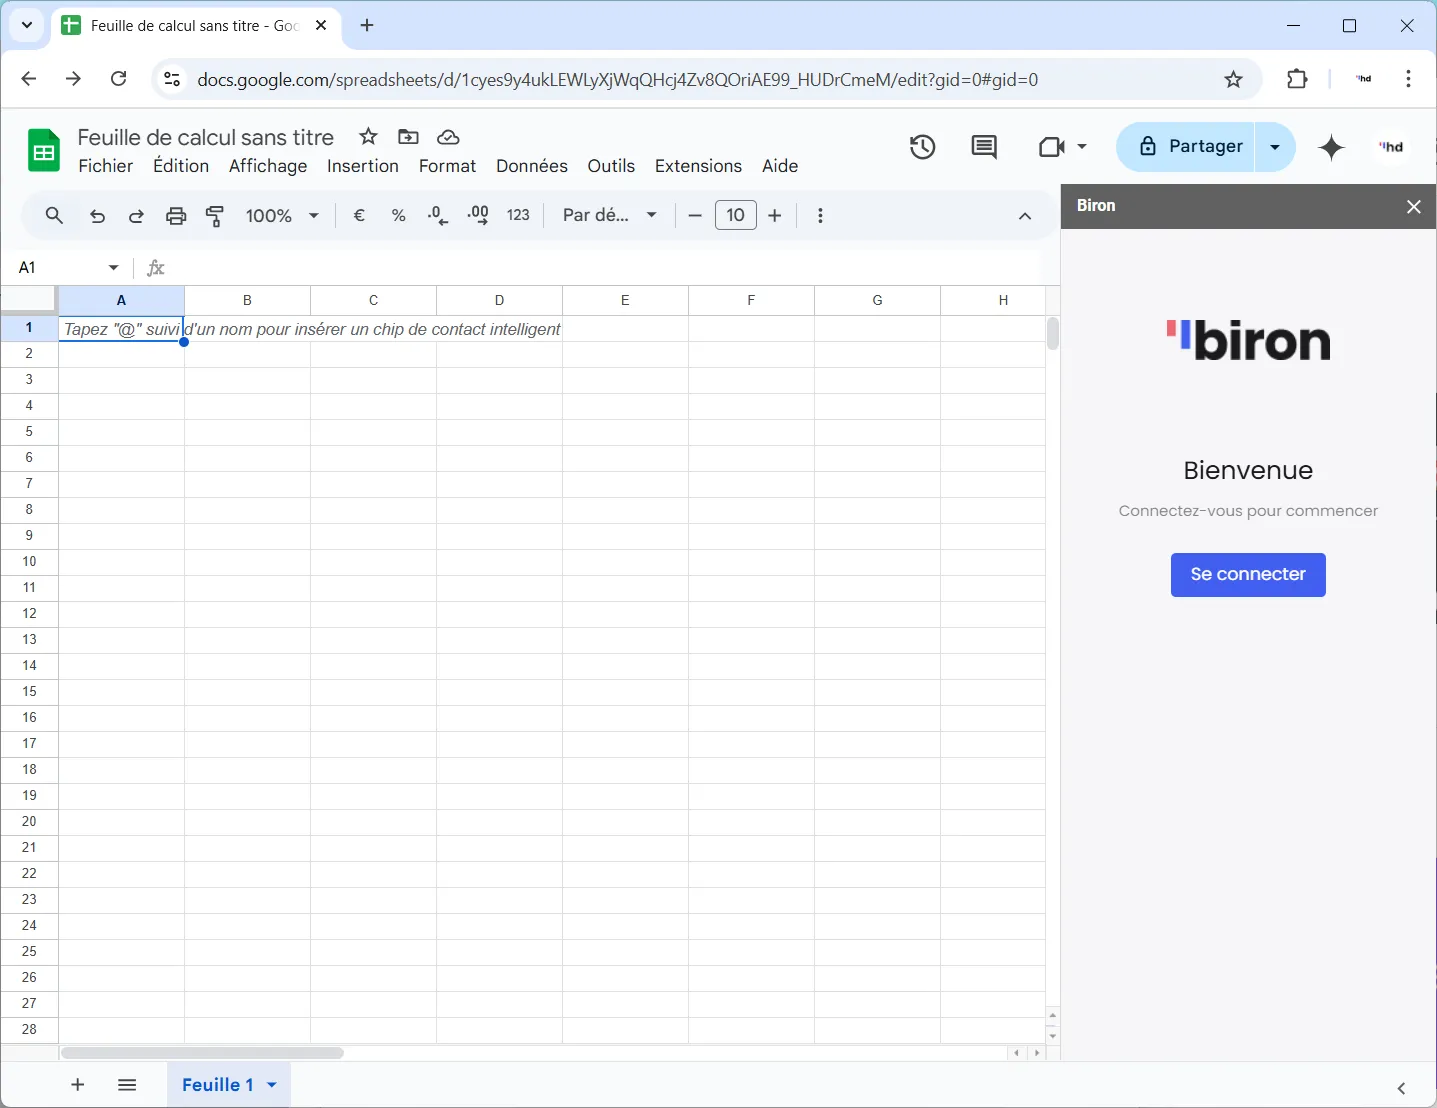Click the Partager share button
Viewport: 1437px width, 1108px height.
1186,147
